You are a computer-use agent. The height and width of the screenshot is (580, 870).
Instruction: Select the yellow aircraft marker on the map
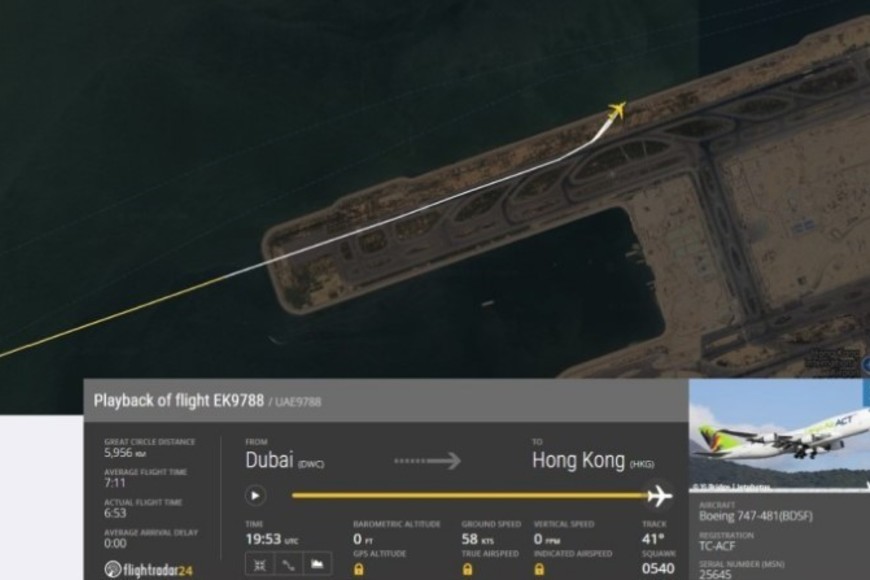tap(616, 110)
